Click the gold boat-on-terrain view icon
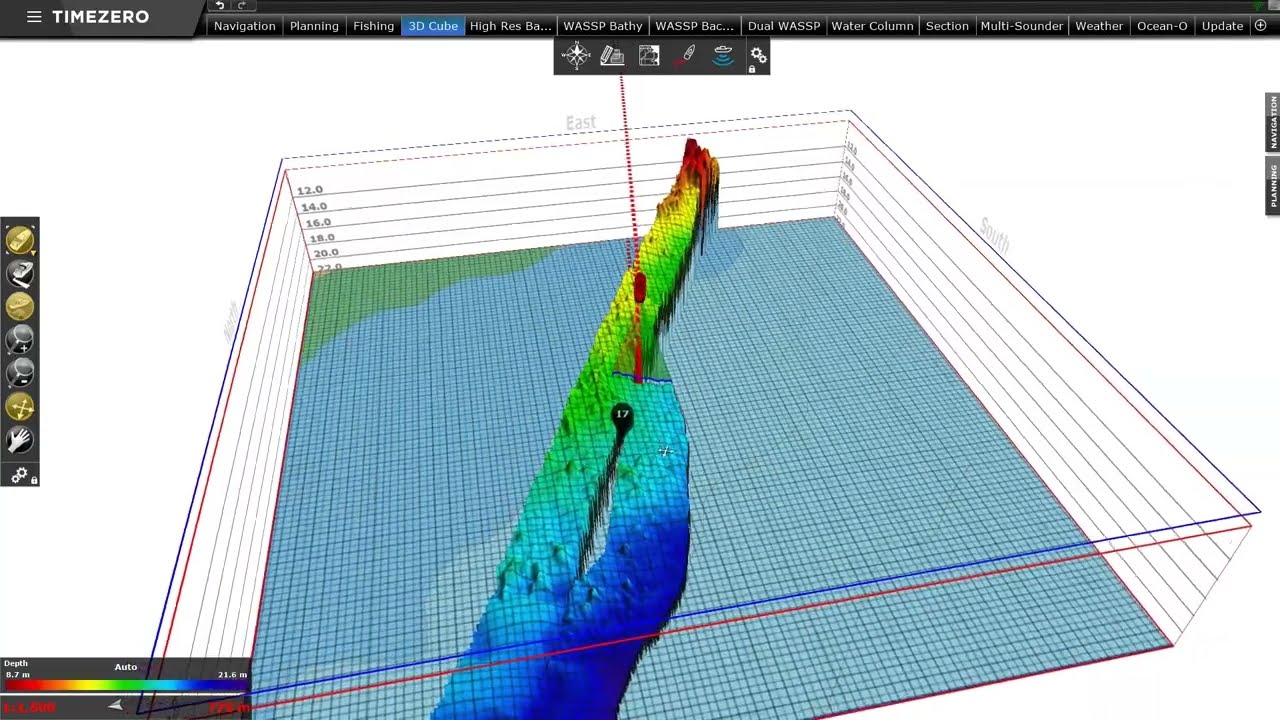 (x=20, y=306)
